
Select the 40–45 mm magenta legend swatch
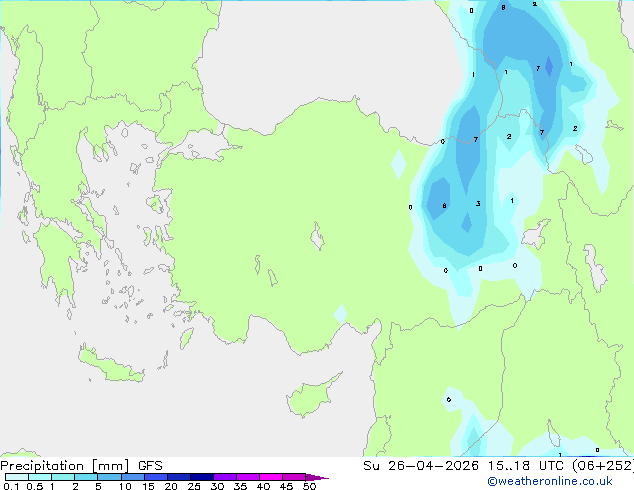point(271,477)
